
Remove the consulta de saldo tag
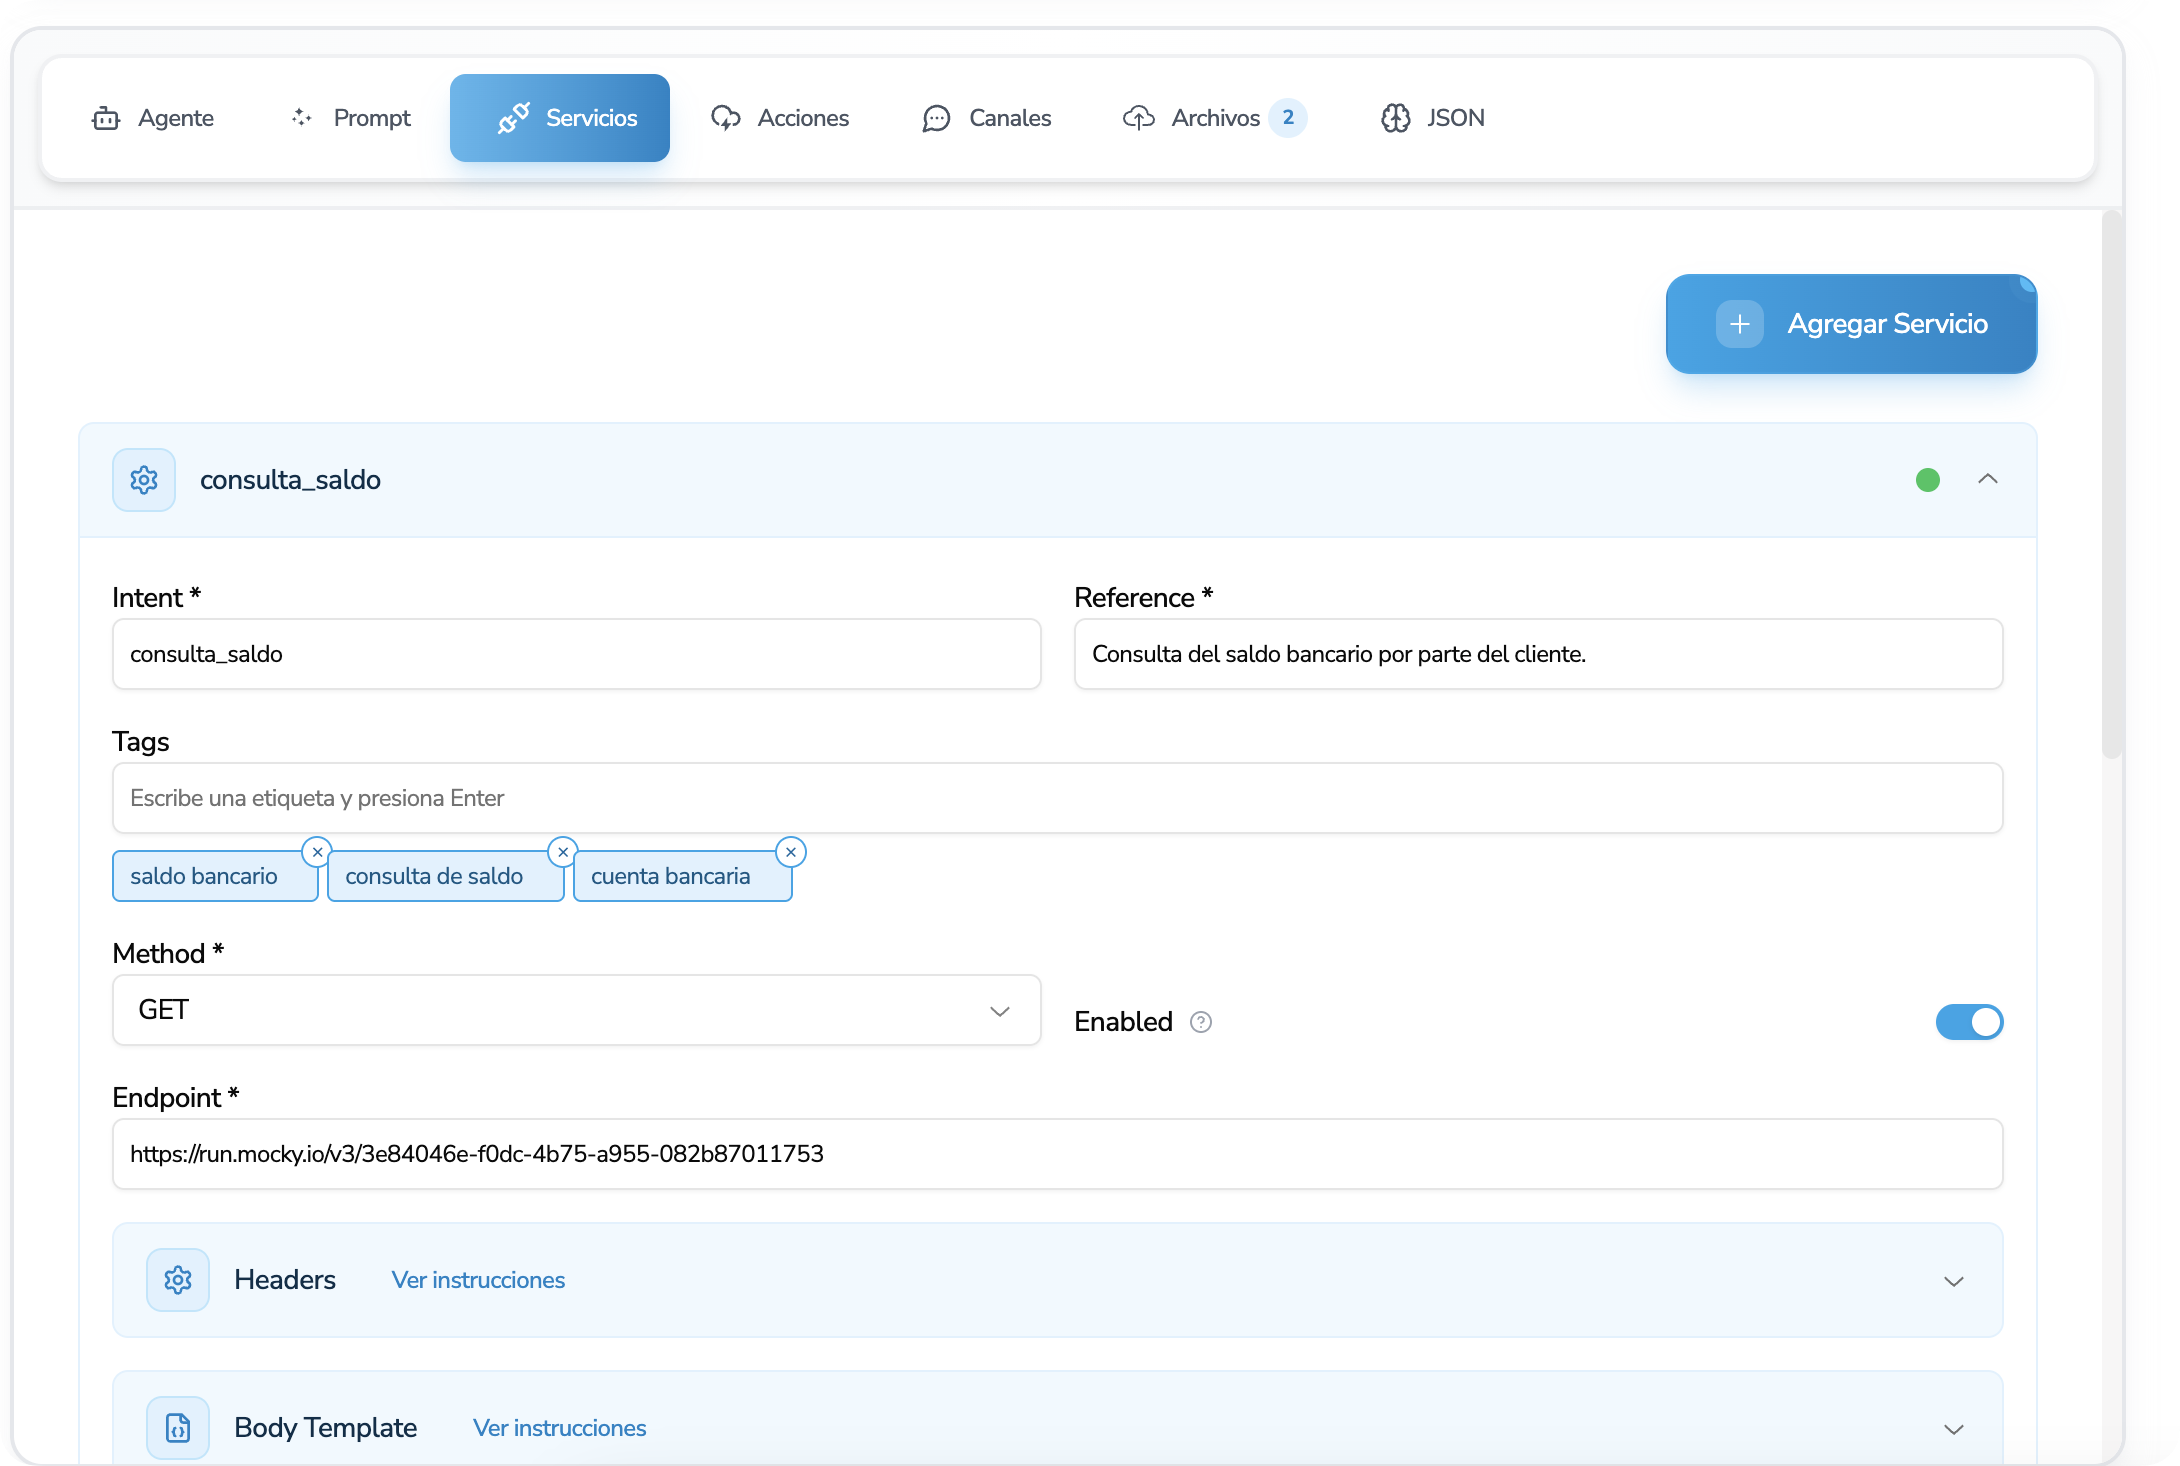coord(563,852)
